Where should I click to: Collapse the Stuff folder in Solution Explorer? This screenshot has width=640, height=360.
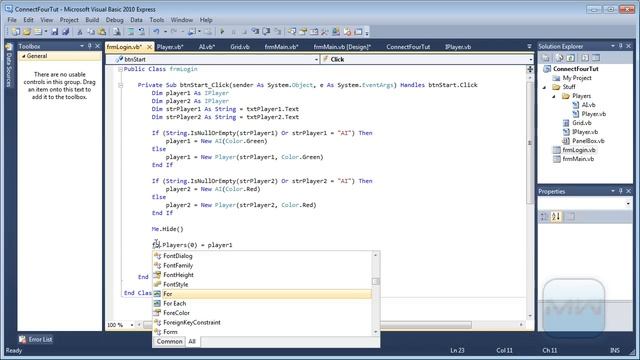point(544,87)
